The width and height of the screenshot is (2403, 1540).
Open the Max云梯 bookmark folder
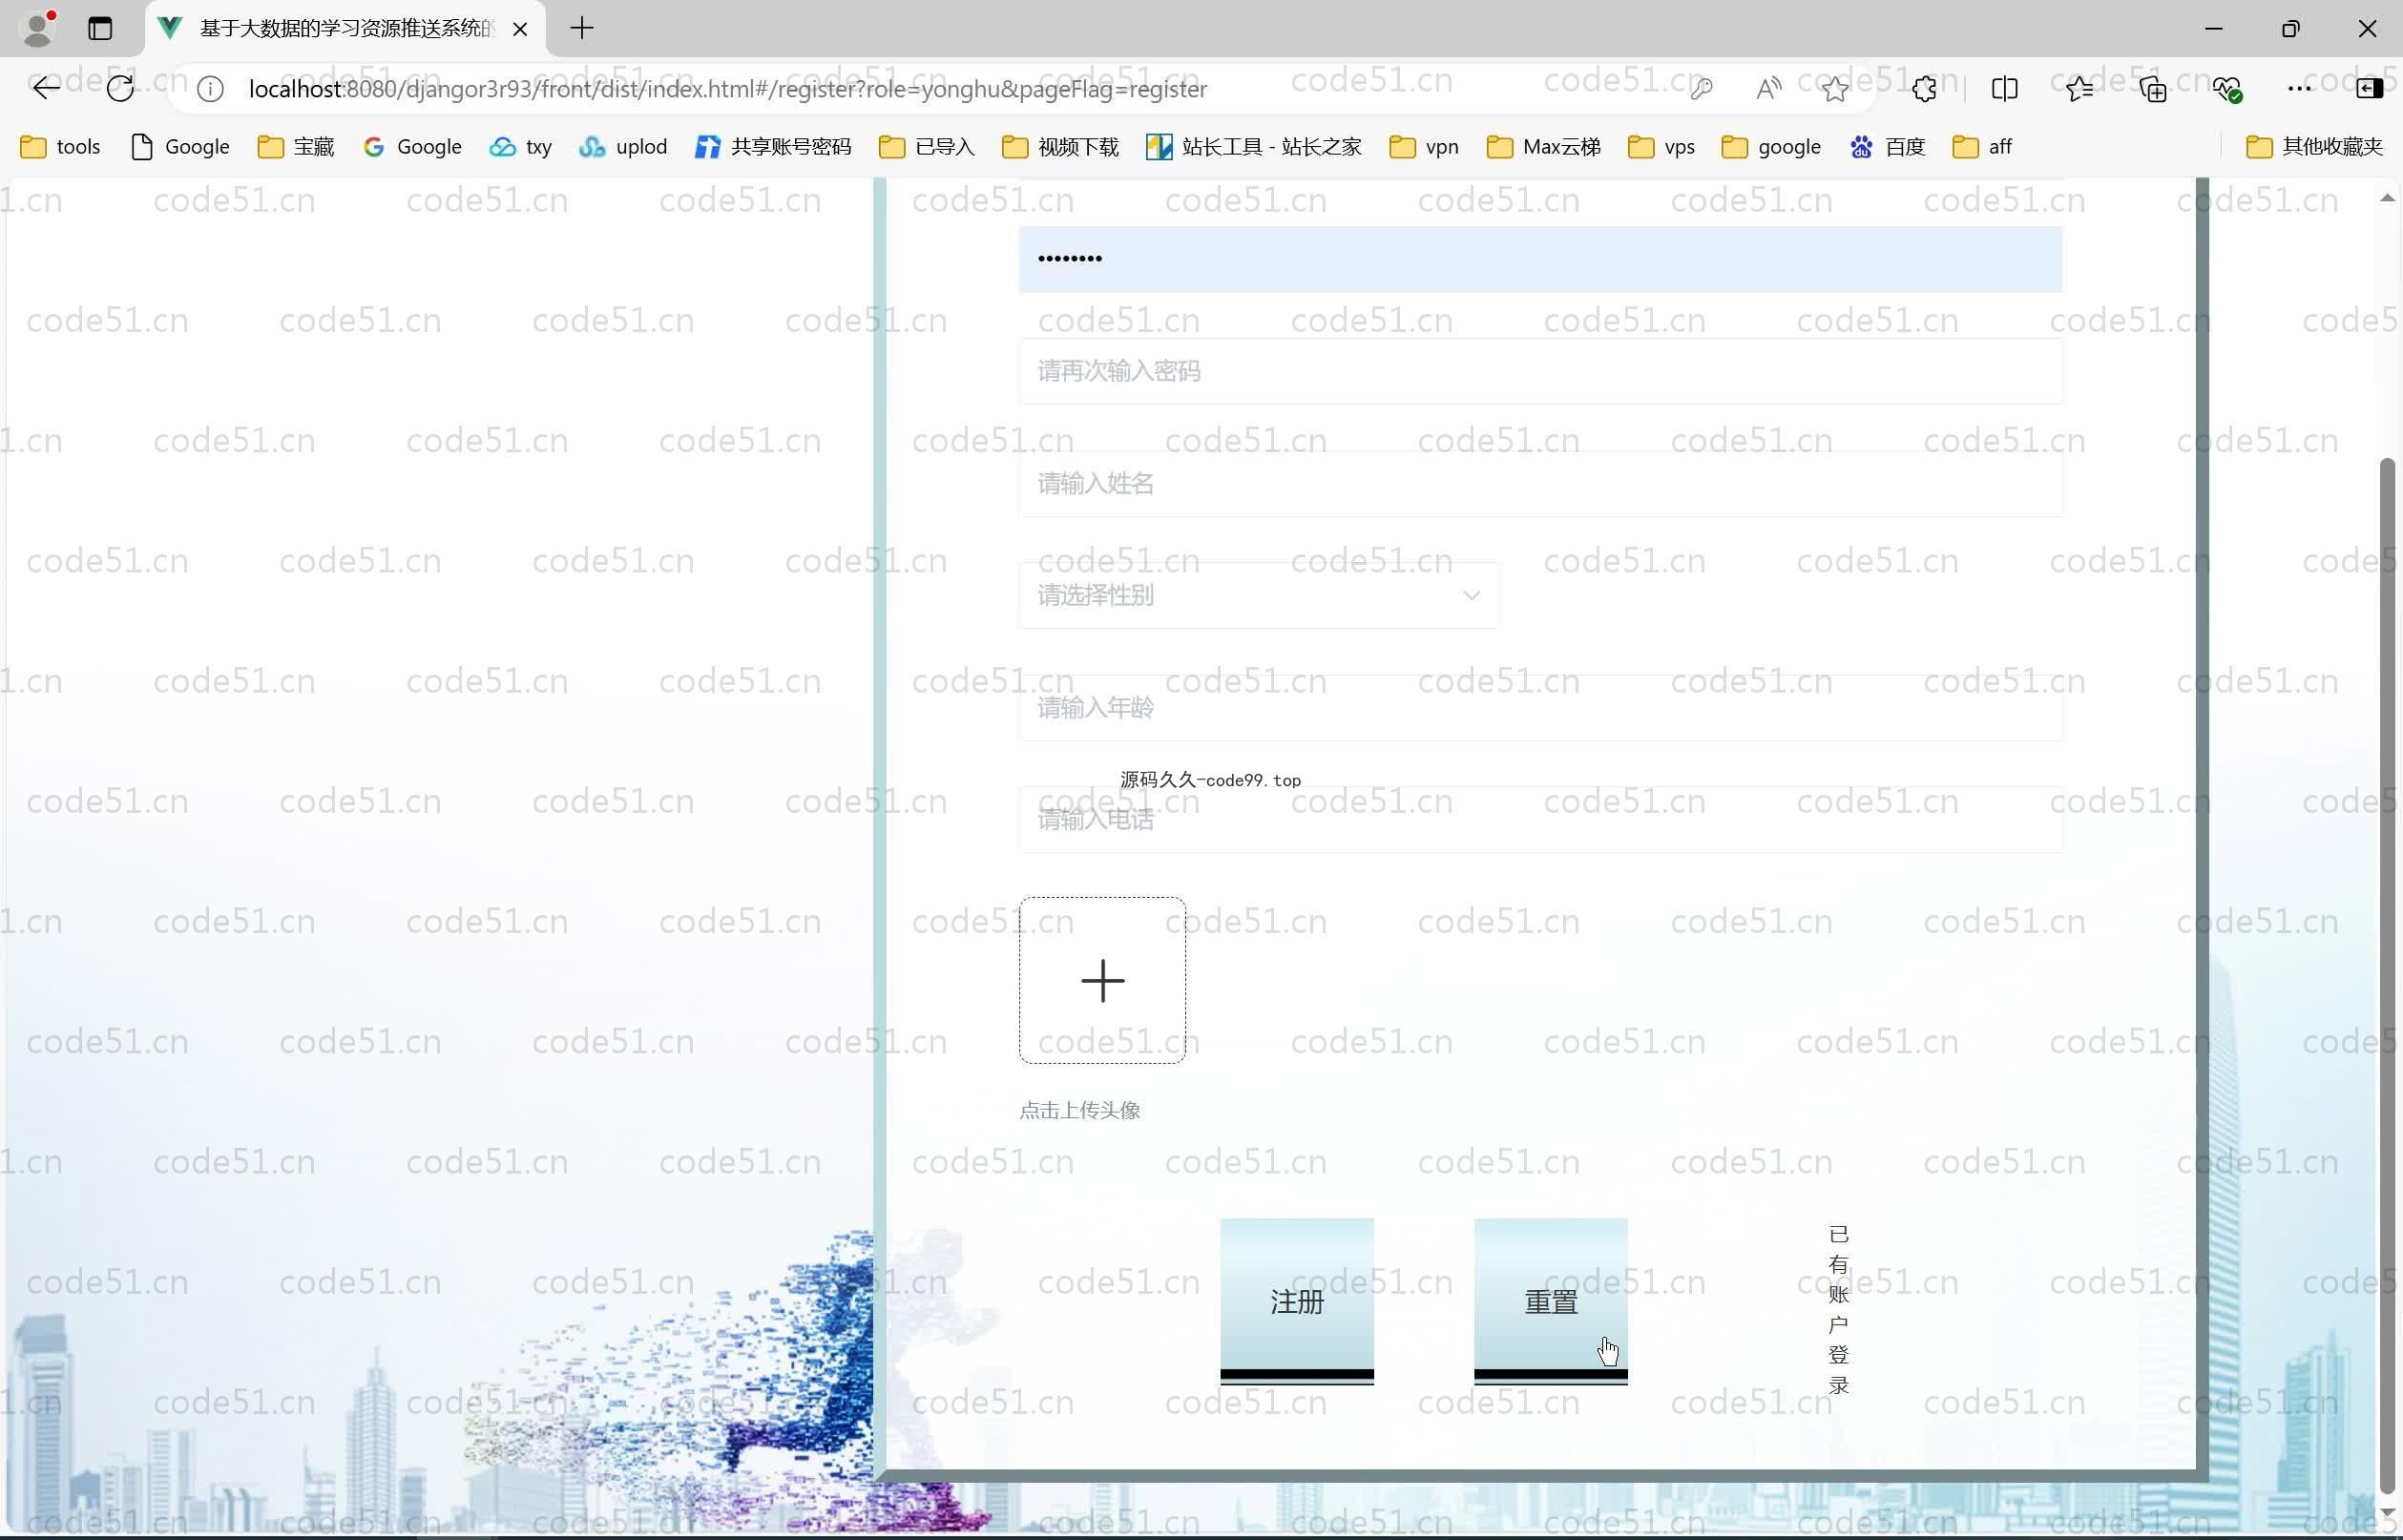(x=1544, y=147)
